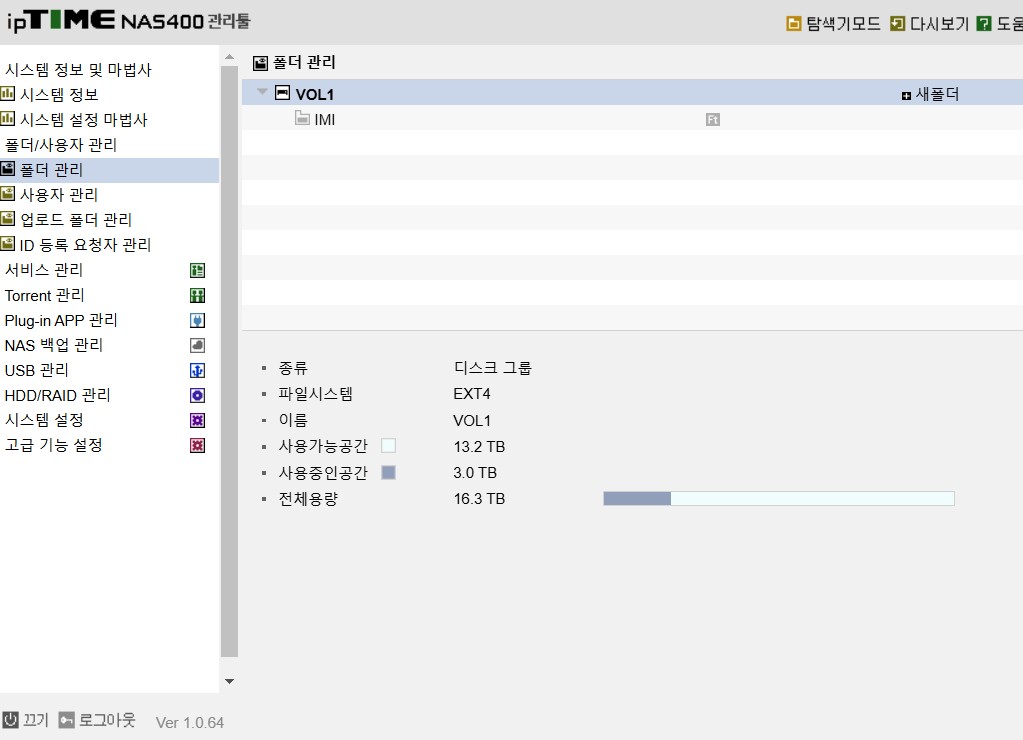1023x740 pixels.
Task: Open the Plug-in APP 관리 plug icon
Action: click(197, 320)
